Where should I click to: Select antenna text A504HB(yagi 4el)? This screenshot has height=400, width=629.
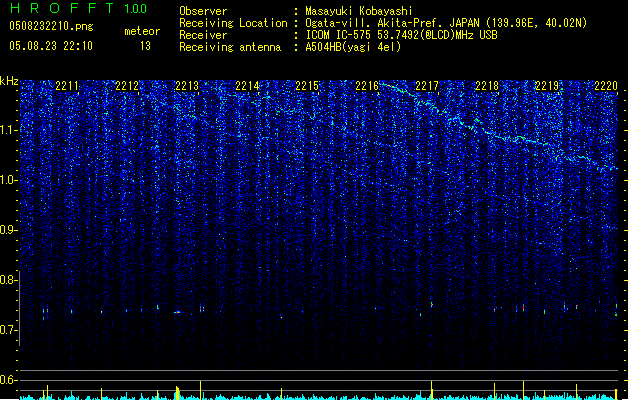[x=353, y=47]
